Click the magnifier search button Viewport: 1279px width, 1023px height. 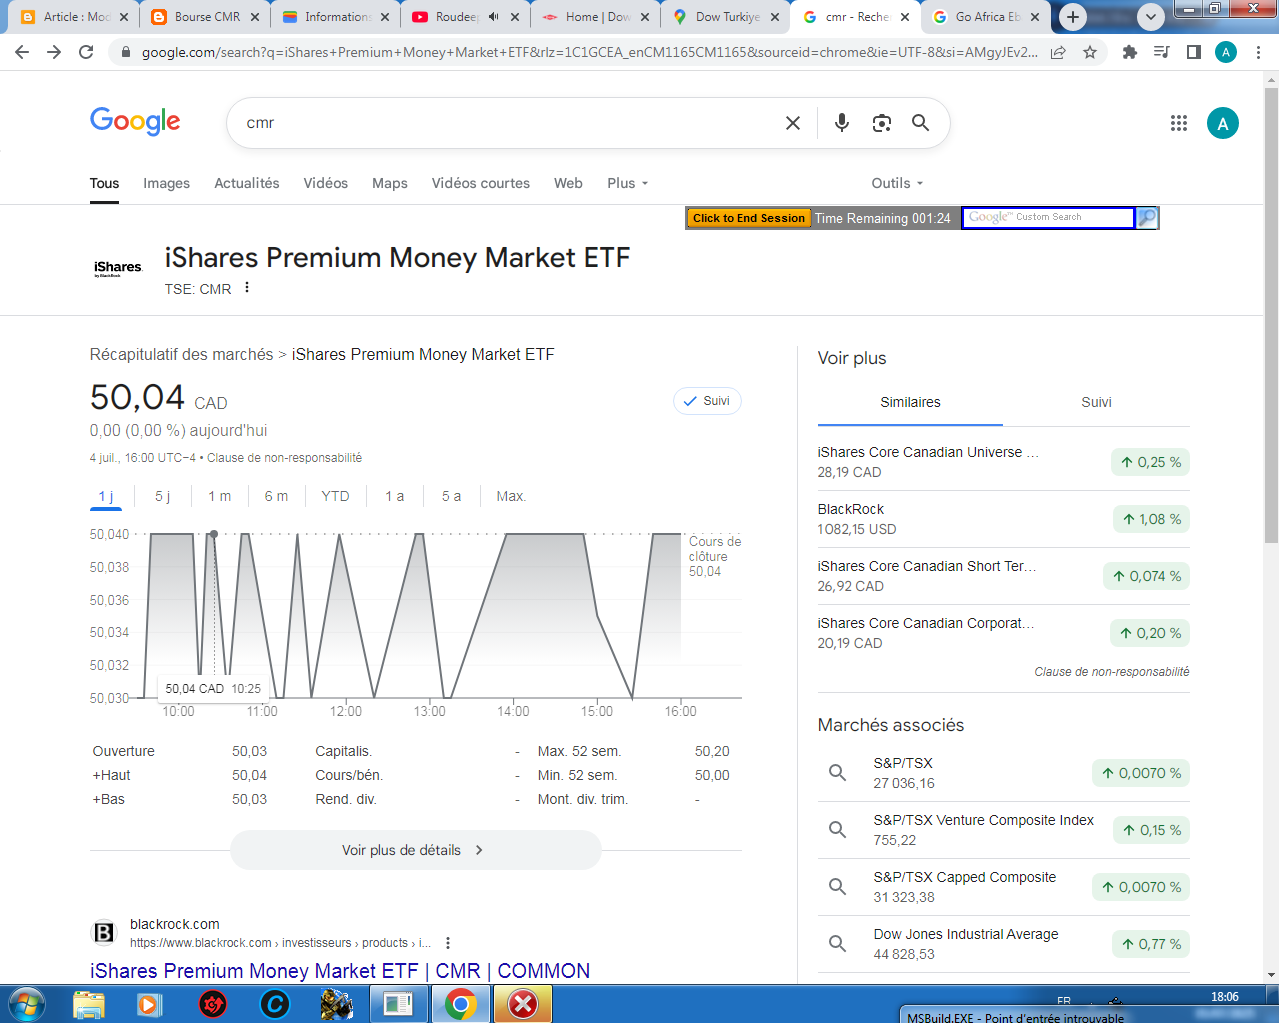click(920, 123)
